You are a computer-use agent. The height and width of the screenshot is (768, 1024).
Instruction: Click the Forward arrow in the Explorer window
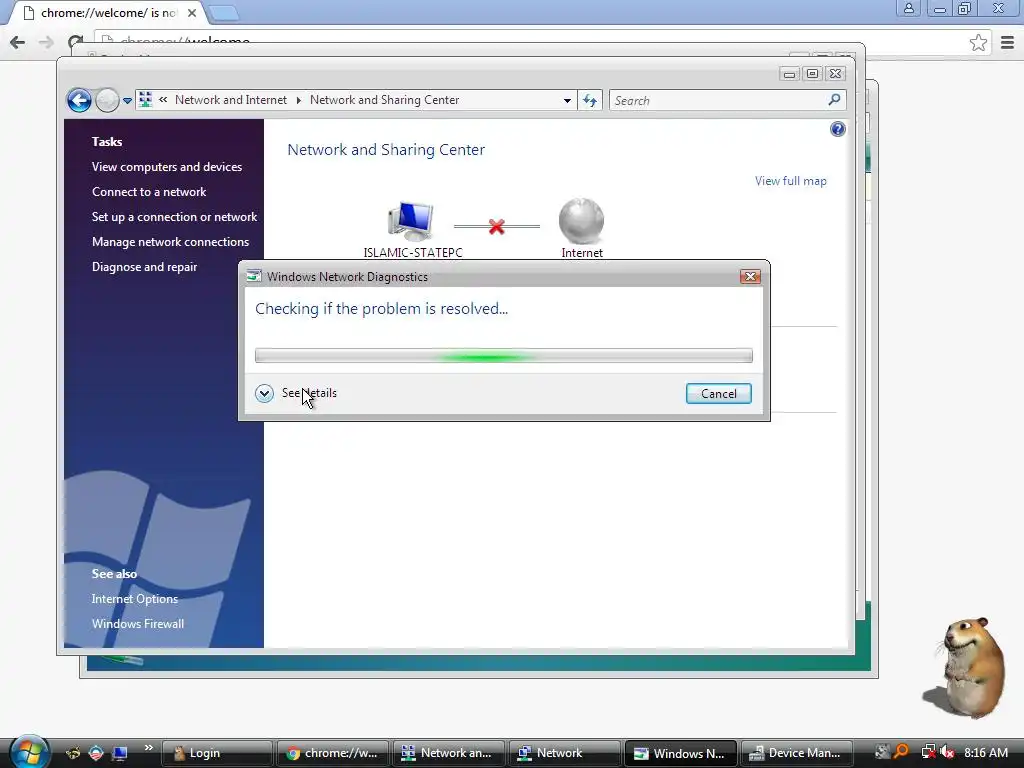tap(107, 101)
